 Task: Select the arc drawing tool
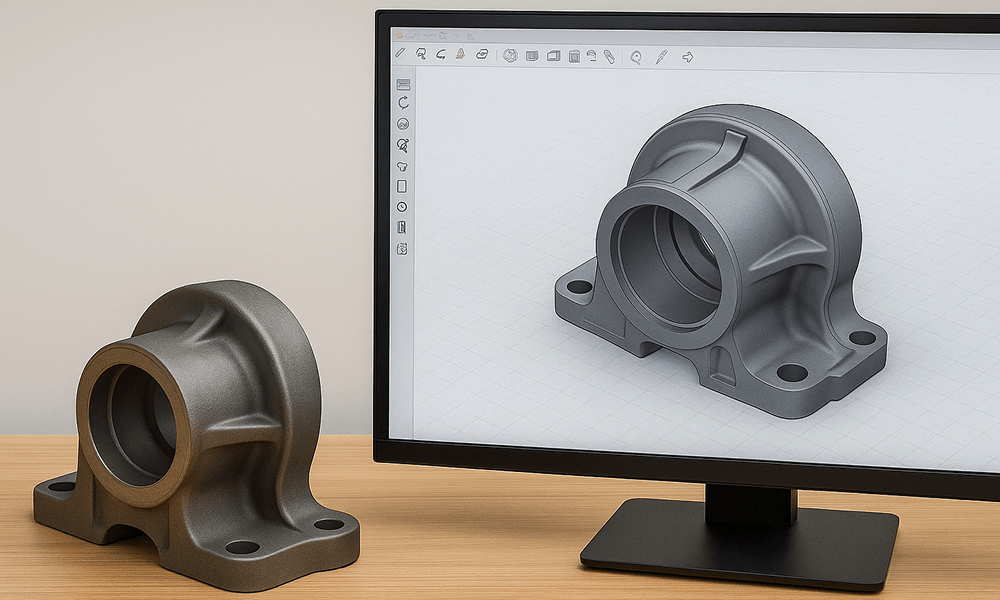[x=440, y=55]
